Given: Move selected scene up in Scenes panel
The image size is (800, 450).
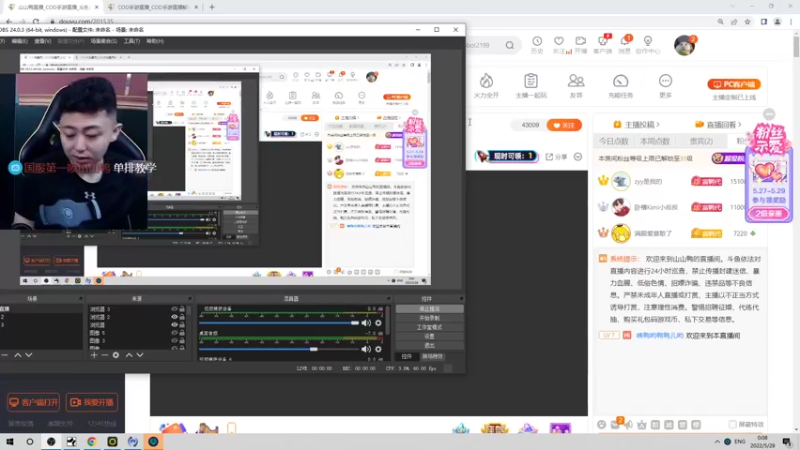Looking at the screenshot, I should 18,355.
